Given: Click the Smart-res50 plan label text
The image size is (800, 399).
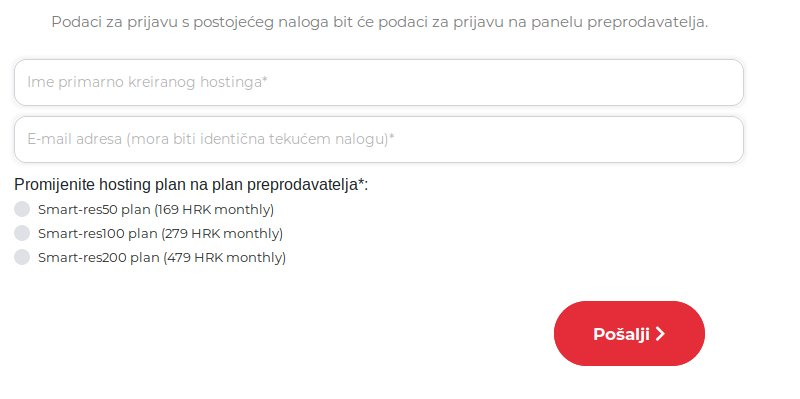Looking at the screenshot, I should point(156,210).
